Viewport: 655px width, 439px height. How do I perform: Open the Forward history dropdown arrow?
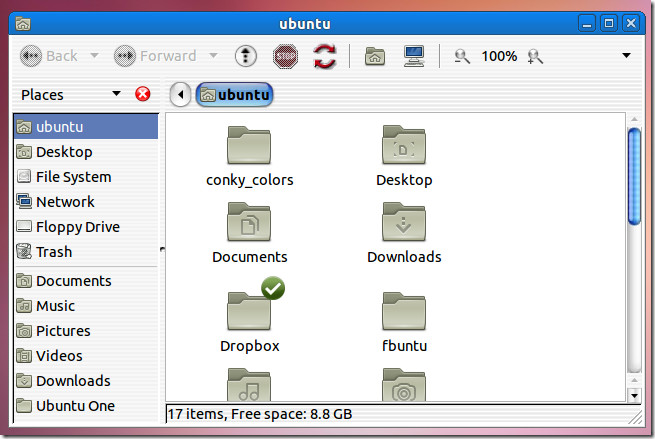[213, 56]
